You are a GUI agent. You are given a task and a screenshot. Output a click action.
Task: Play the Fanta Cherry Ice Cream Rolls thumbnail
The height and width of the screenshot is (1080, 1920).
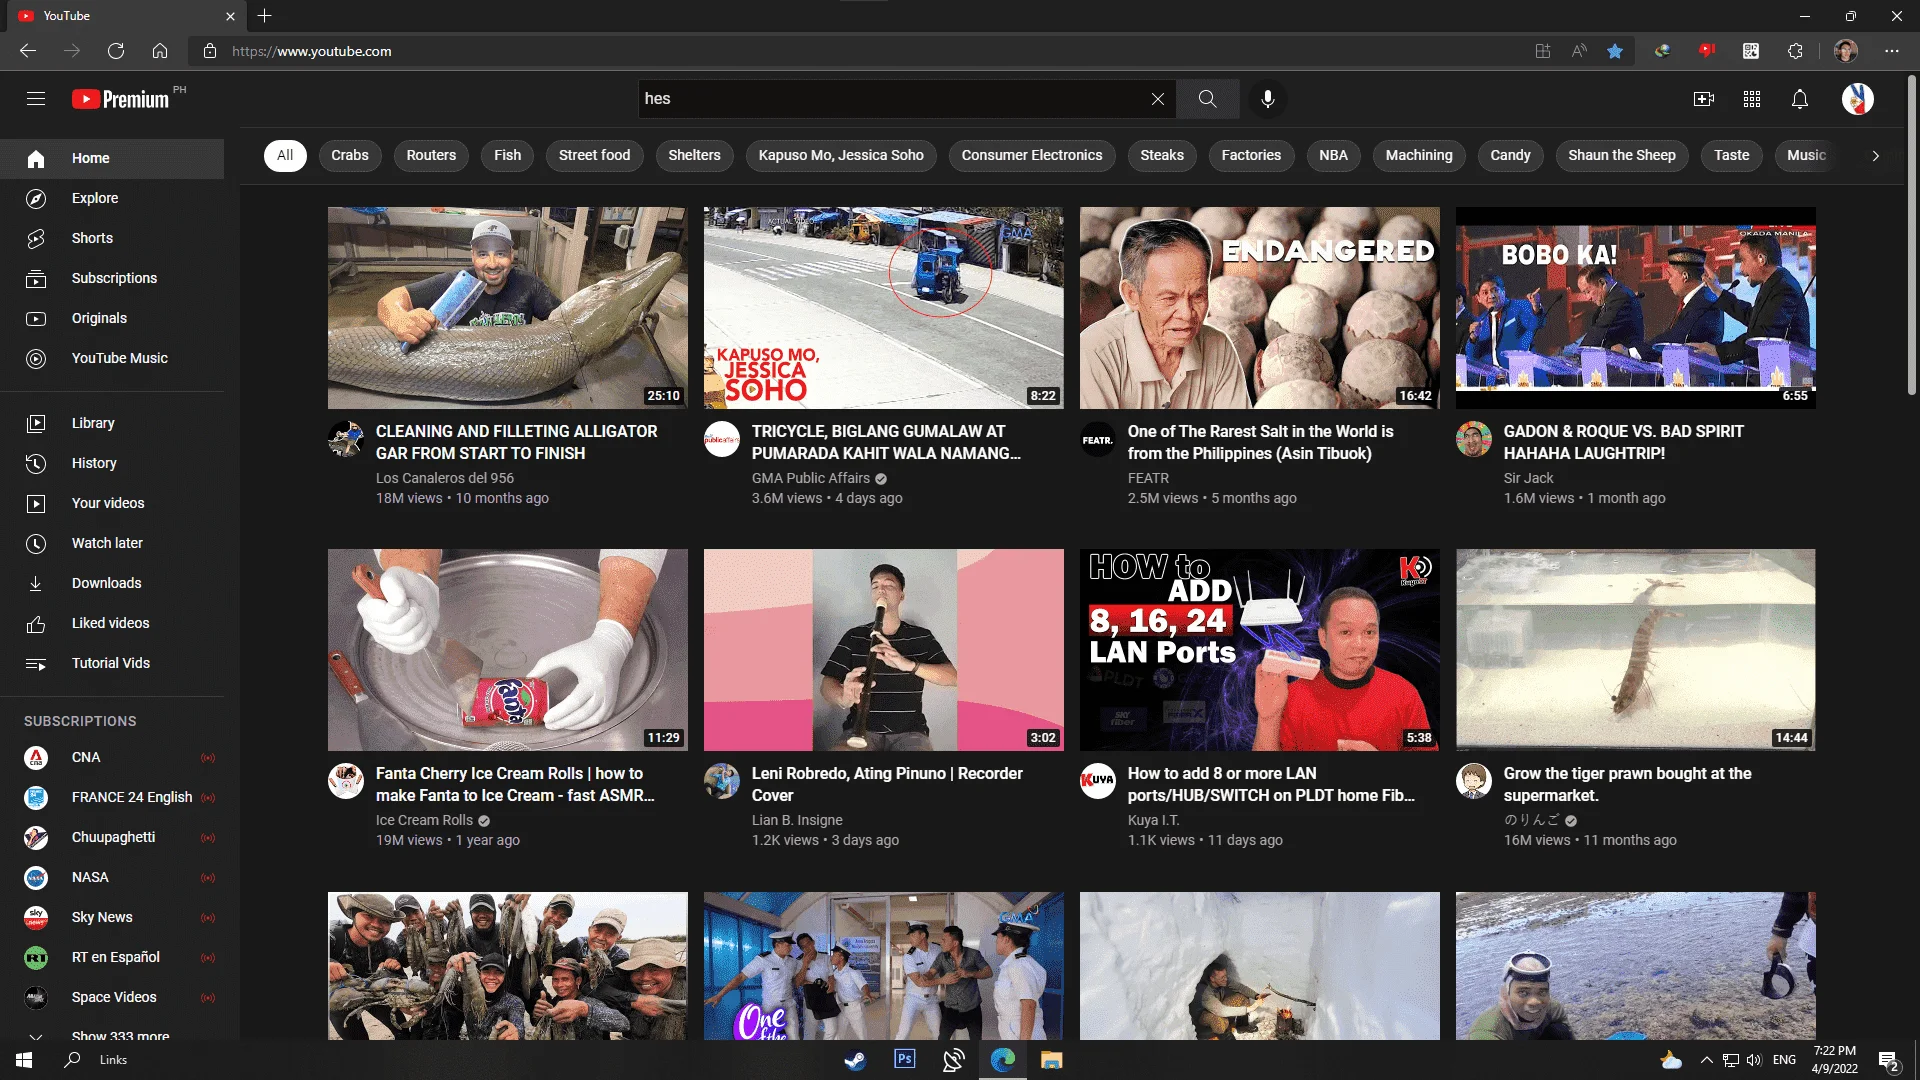[508, 650]
